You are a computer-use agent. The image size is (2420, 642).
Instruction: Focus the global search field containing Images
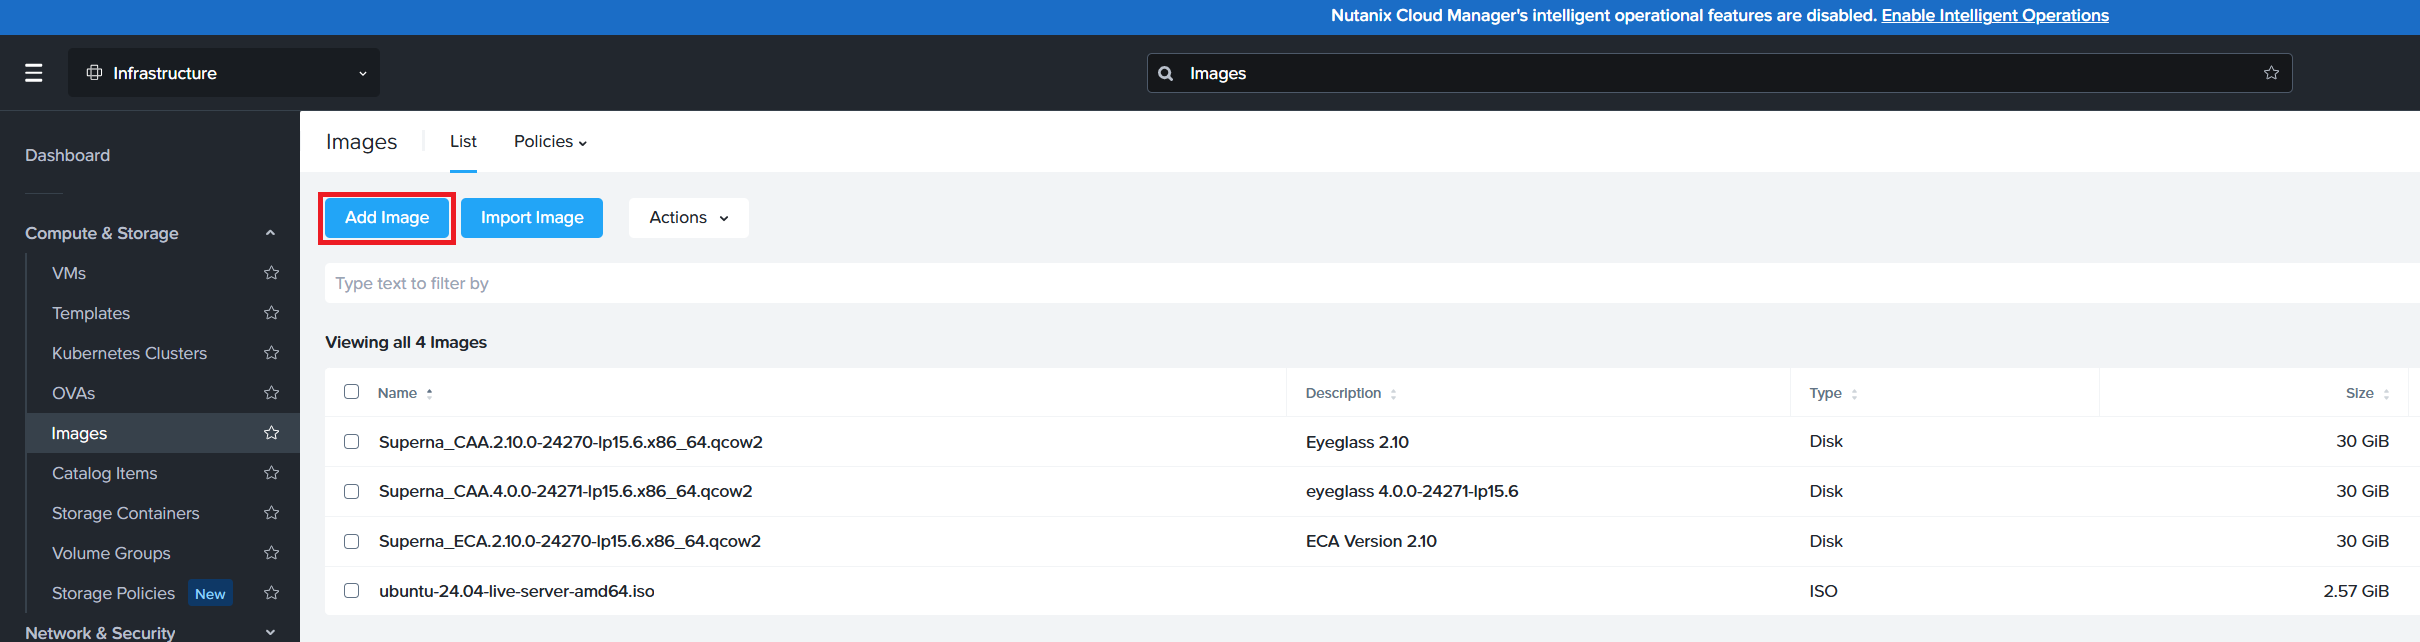tap(1719, 73)
